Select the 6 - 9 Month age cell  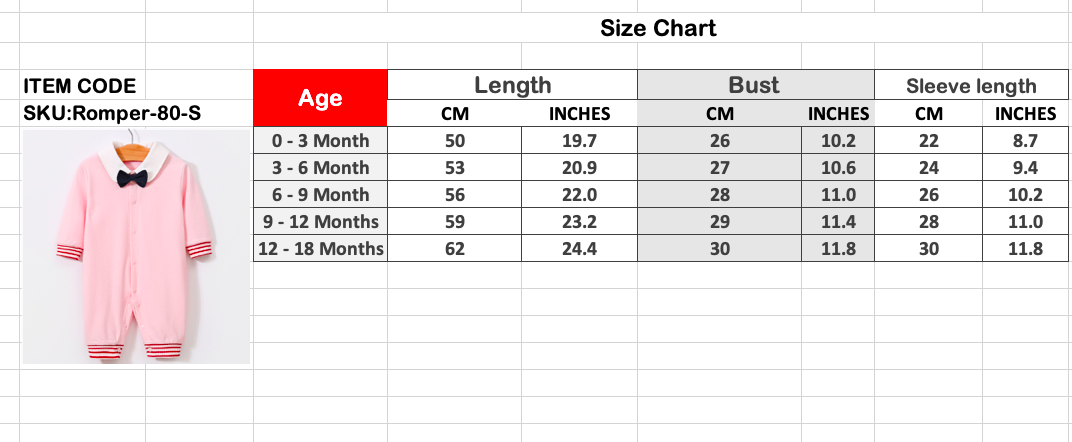click(x=320, y=195)
